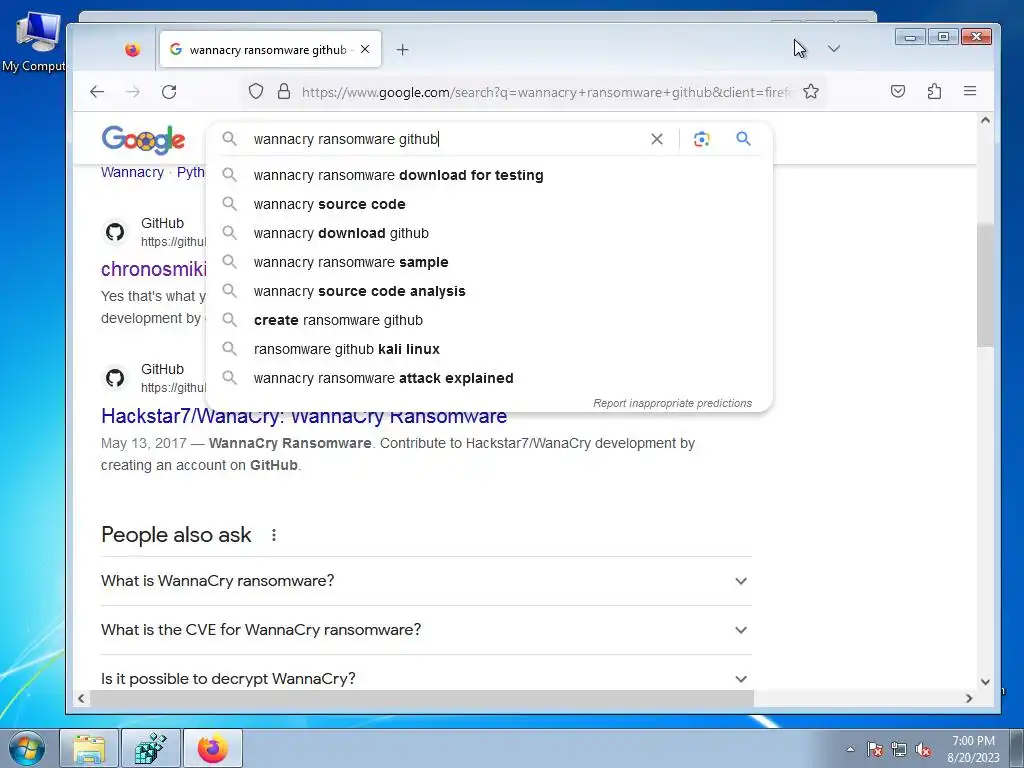Click the Firefox forward arrow
This screenshot has width=1024, height=768.
click(x=133, y=91)
